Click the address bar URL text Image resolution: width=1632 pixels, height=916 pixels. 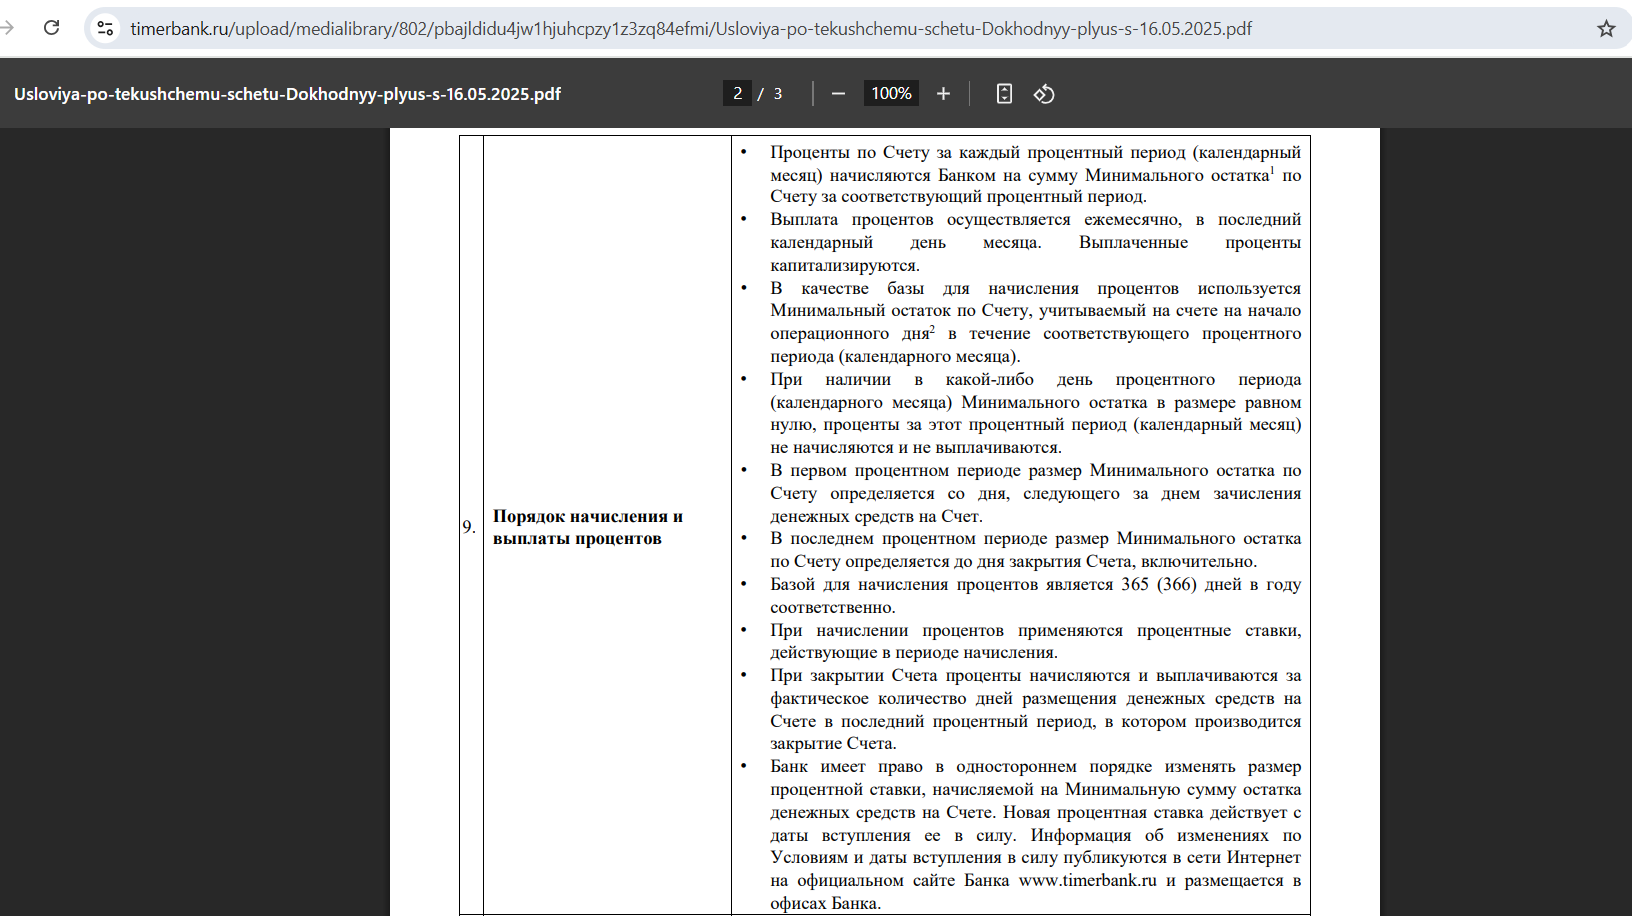tap(691, 29)
